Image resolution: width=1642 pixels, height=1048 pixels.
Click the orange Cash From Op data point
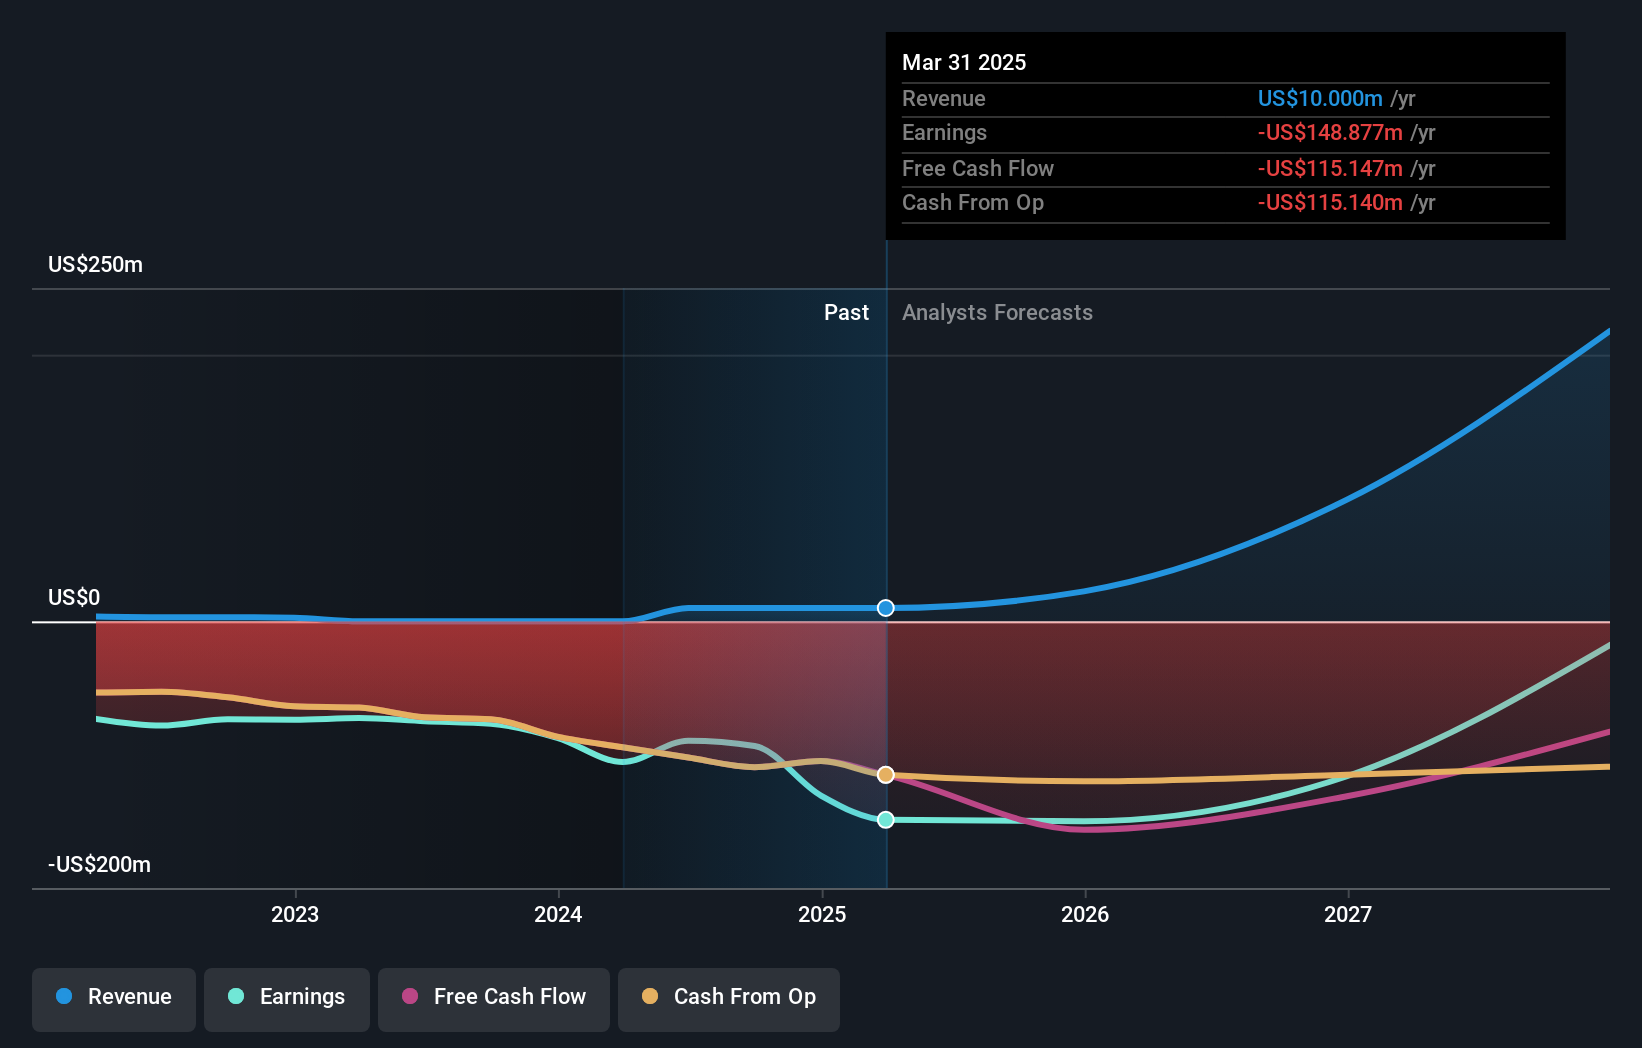pyautogui.click(x=886, y=775)
